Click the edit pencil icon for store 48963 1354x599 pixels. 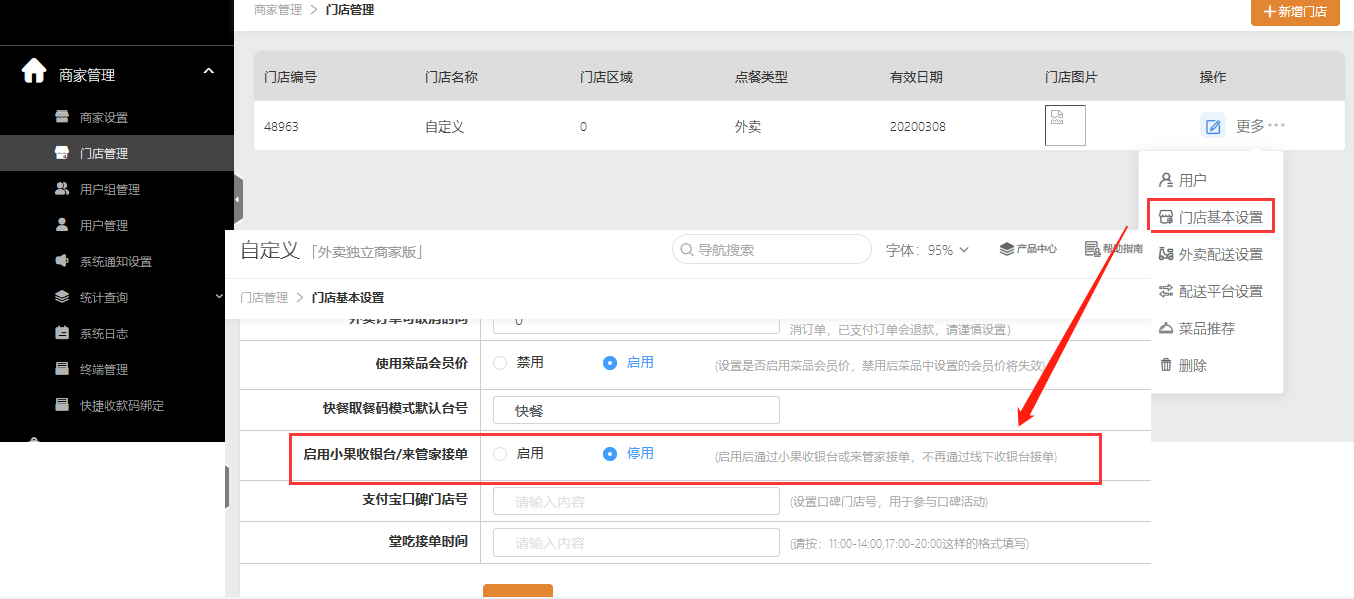(x=1212, y=126)
